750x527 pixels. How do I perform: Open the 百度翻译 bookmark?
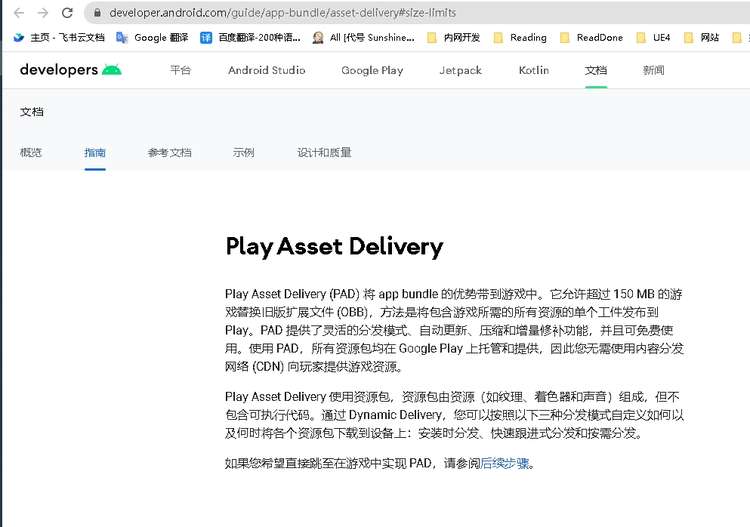pos(251,37)
